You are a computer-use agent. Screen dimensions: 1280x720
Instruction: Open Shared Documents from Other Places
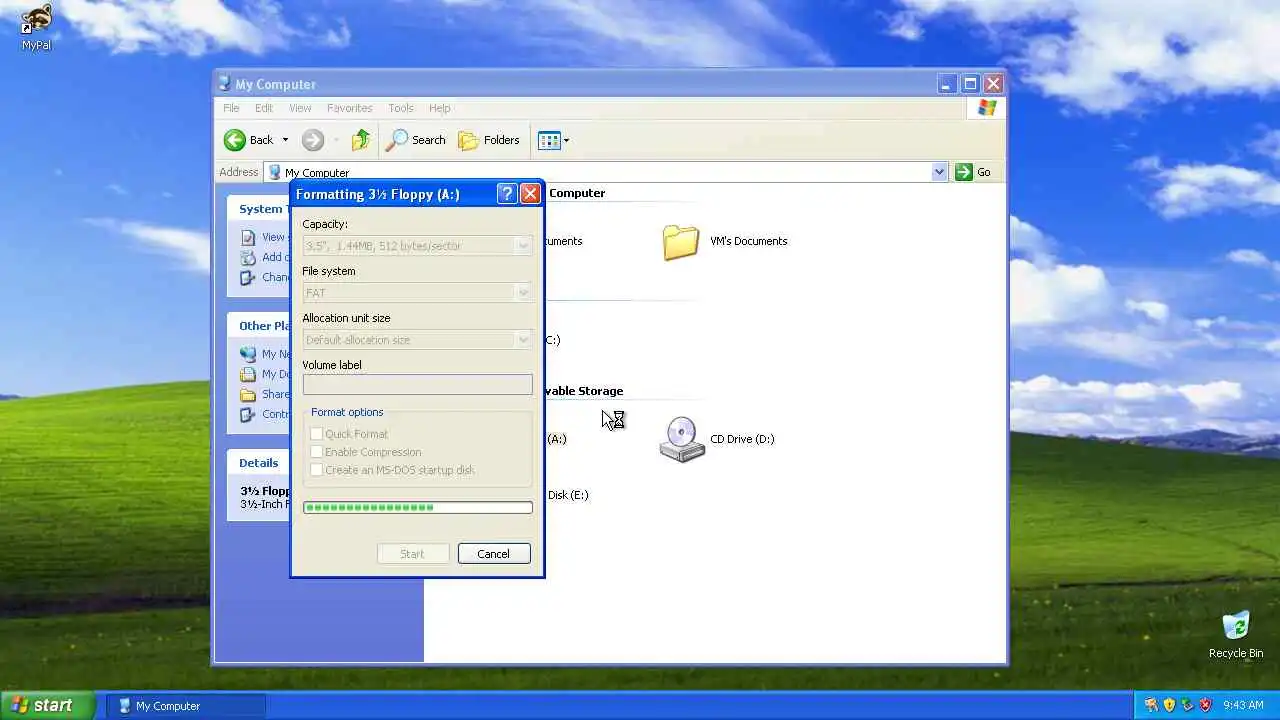coord(265,394)
